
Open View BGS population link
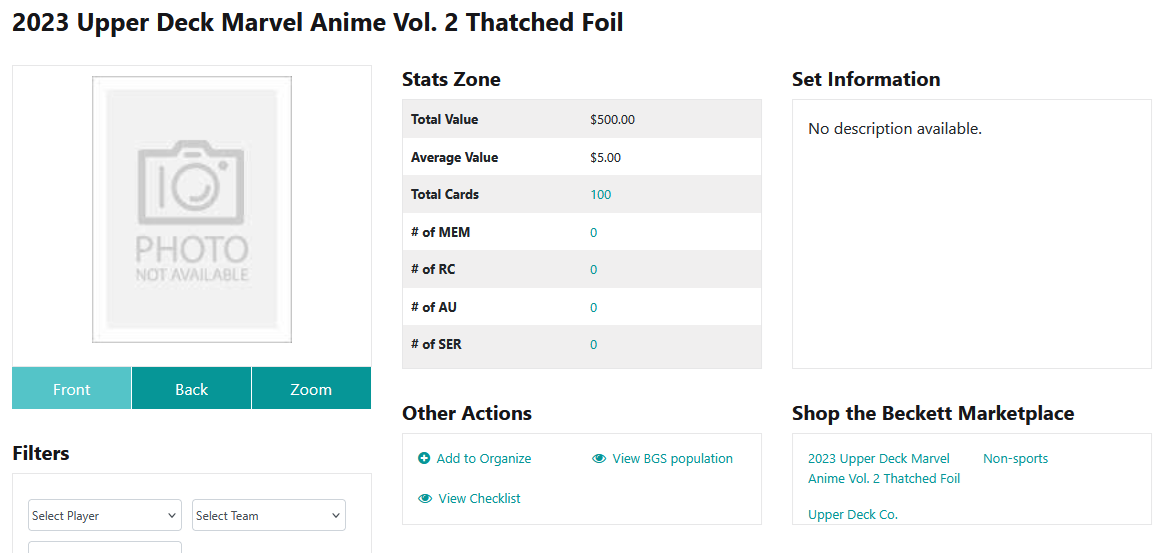pos(673,458)
